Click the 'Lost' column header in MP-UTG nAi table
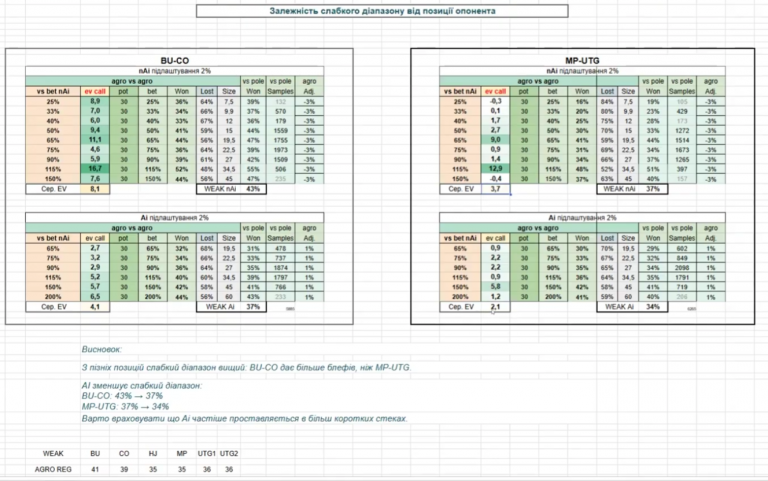 [x=607, y=92]
